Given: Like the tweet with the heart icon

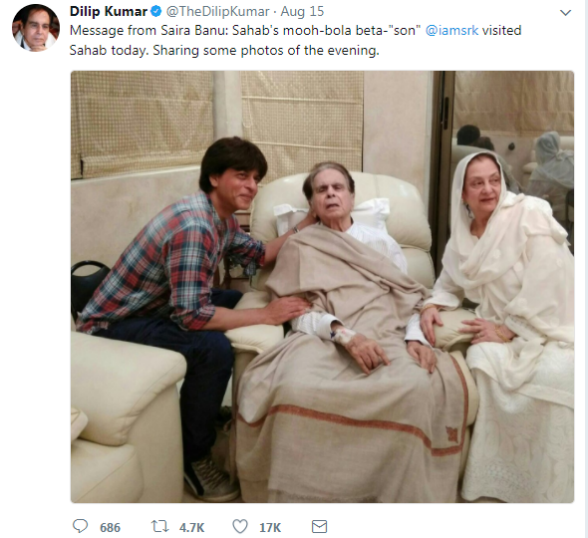Looking at the screenshot, I should (x=240, y=526).
